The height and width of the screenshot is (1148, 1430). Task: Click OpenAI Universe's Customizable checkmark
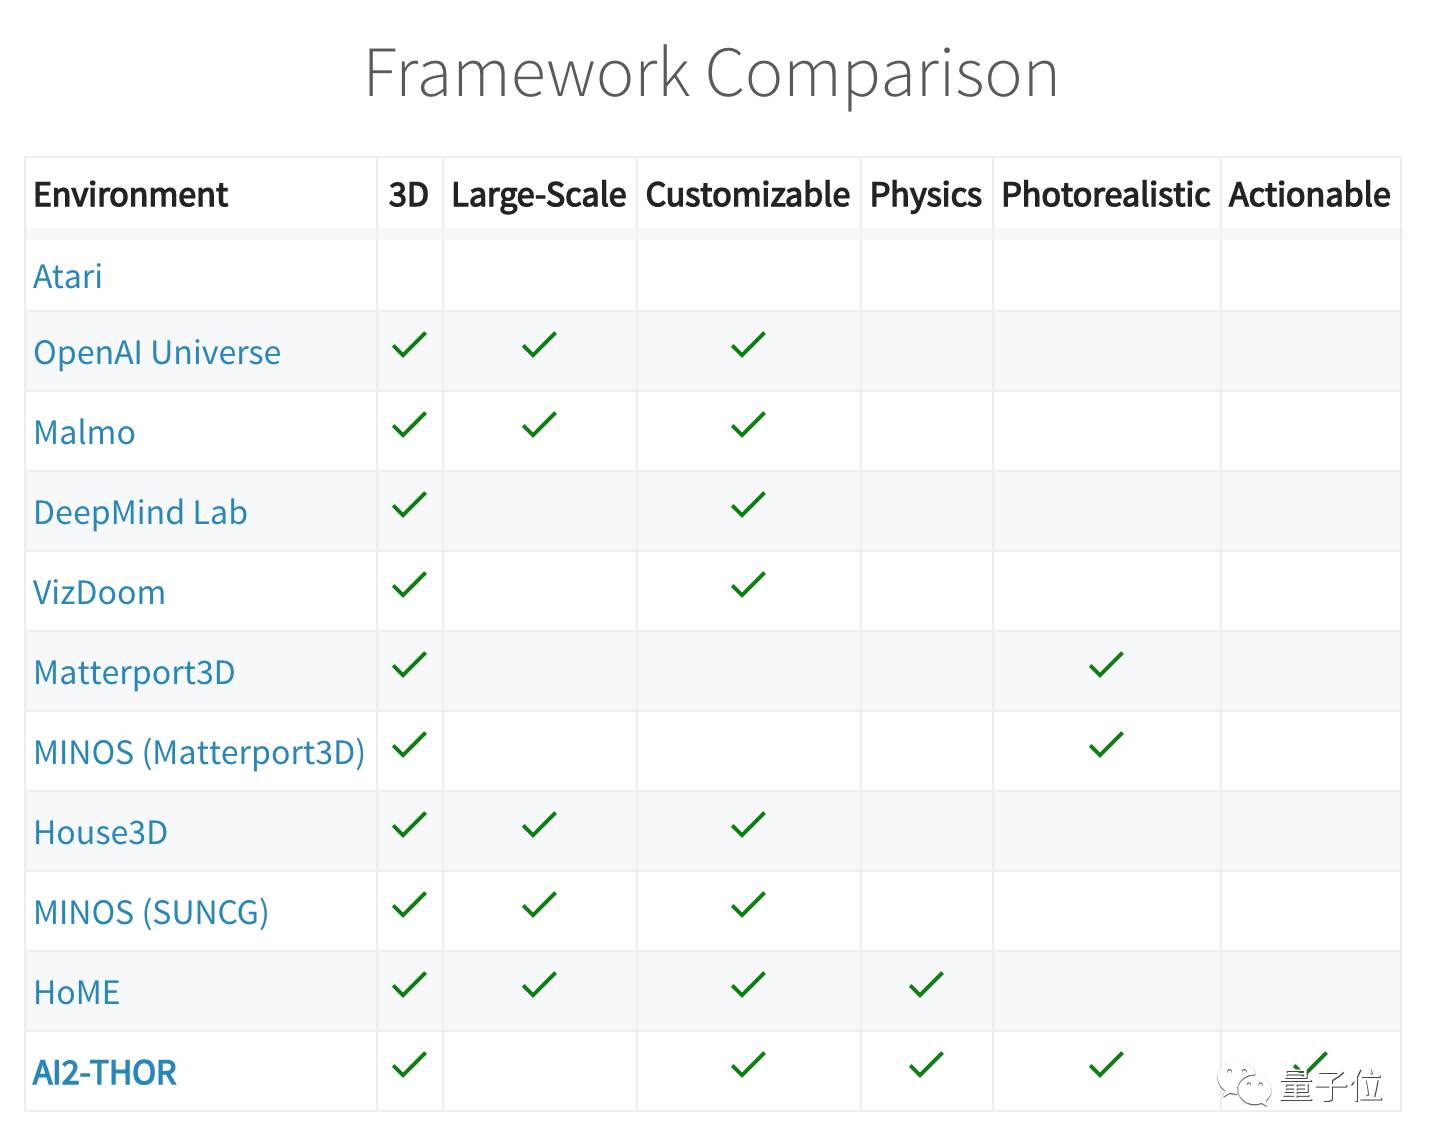(x=748, y=345)
